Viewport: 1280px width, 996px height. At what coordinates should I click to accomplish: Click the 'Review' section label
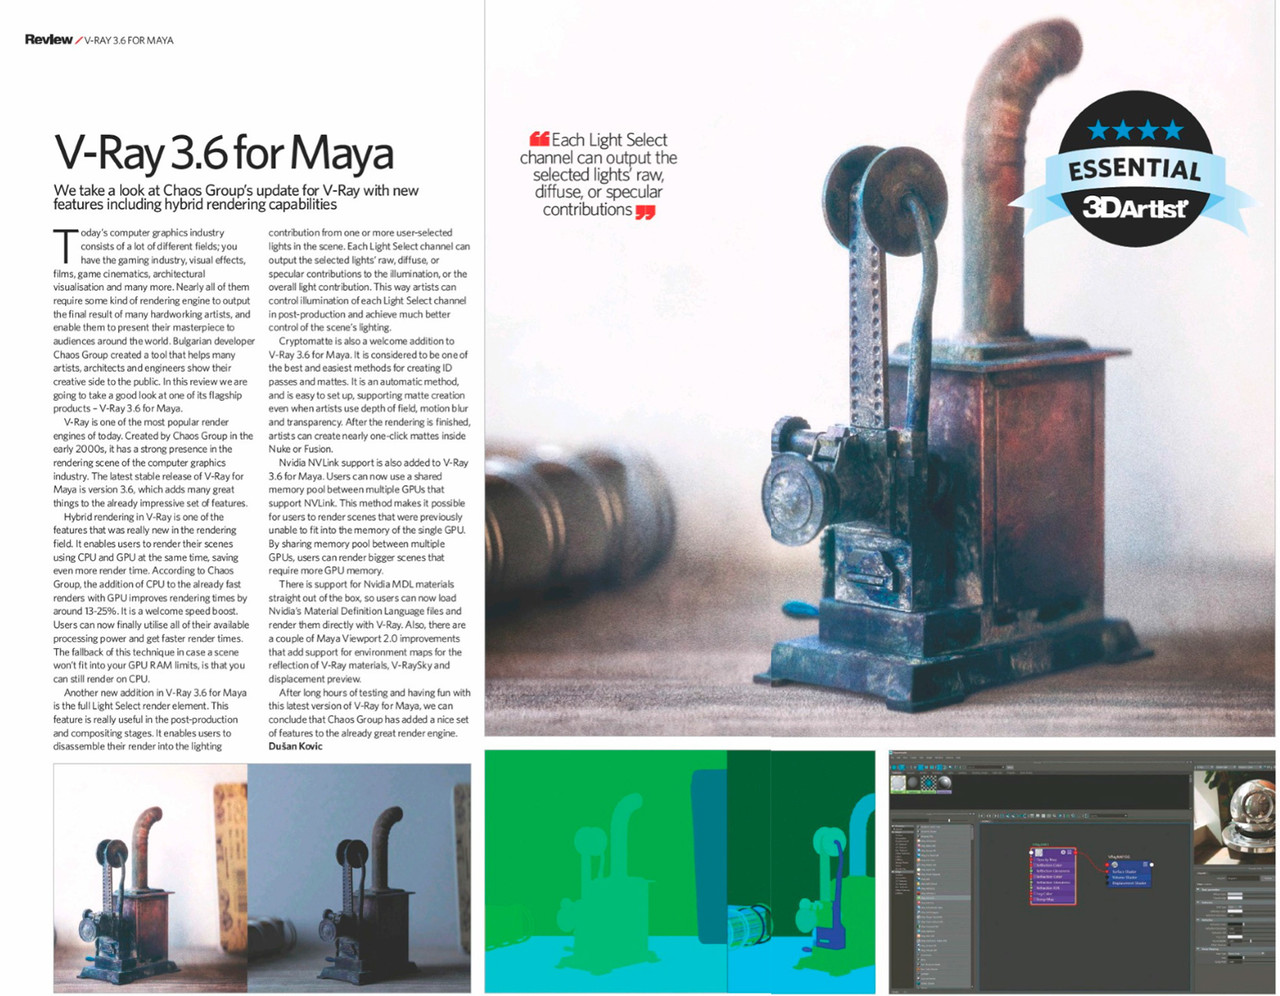[48, 40]
